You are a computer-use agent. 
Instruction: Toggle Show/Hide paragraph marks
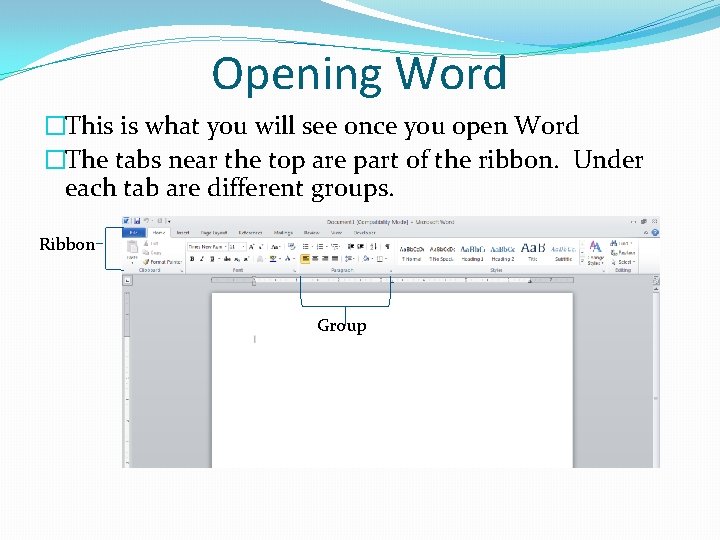(x=388, y=247)
